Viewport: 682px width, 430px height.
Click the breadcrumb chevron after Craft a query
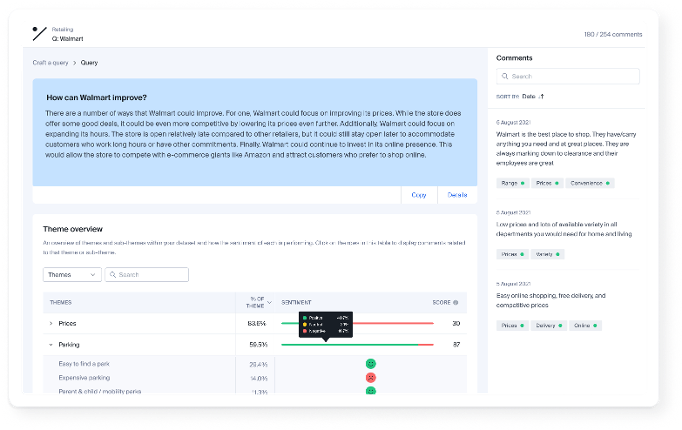point(74,63)
